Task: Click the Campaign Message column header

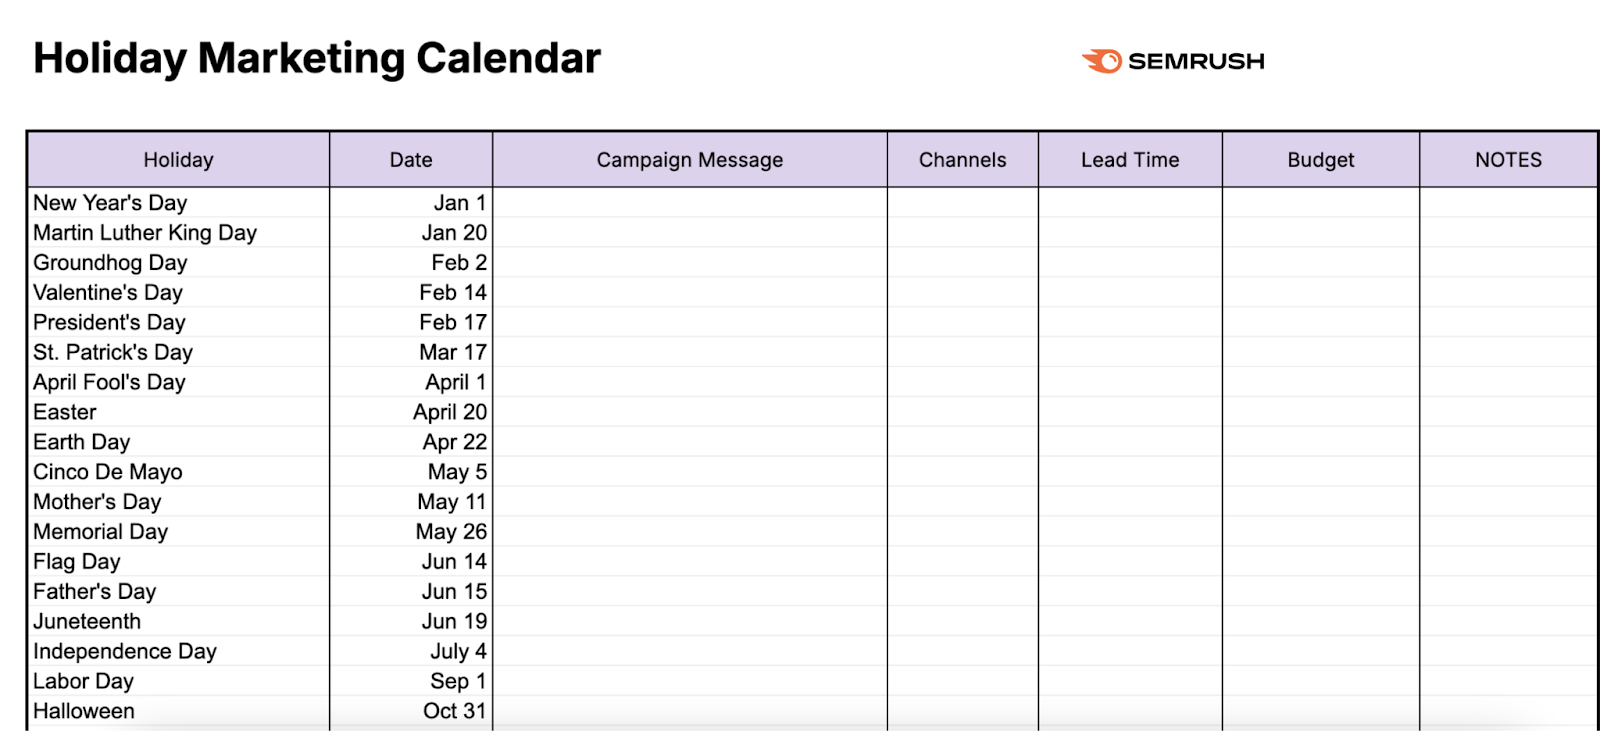Action: tap(690, 160)
